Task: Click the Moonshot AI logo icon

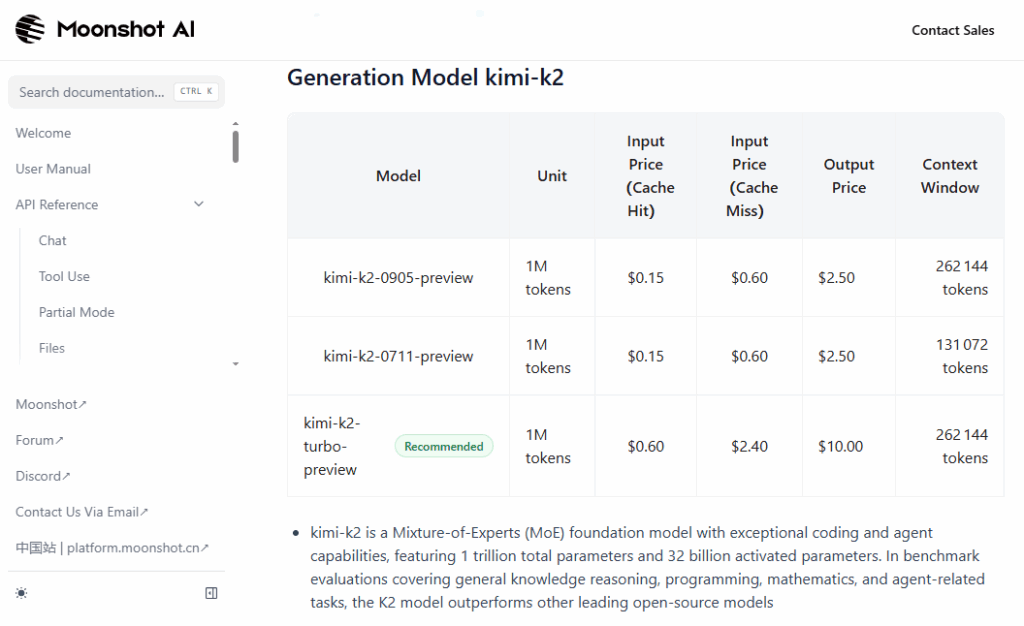Action: 30,30
